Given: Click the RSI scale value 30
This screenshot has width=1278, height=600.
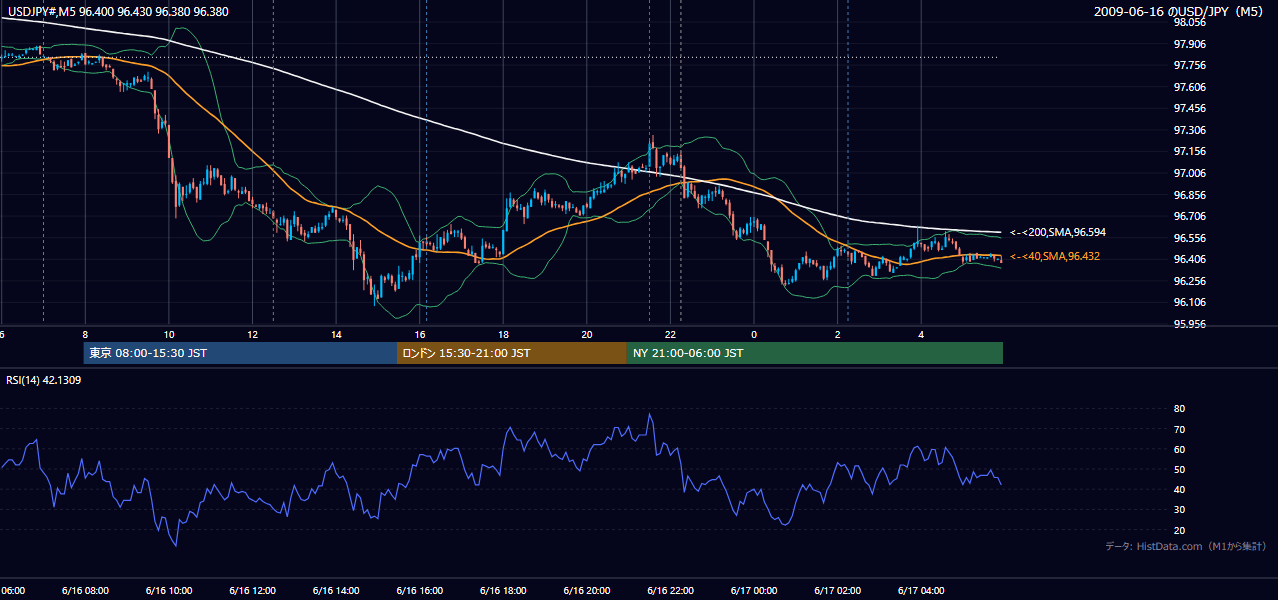Looking at the screenshot, I should pos(1179,510).
